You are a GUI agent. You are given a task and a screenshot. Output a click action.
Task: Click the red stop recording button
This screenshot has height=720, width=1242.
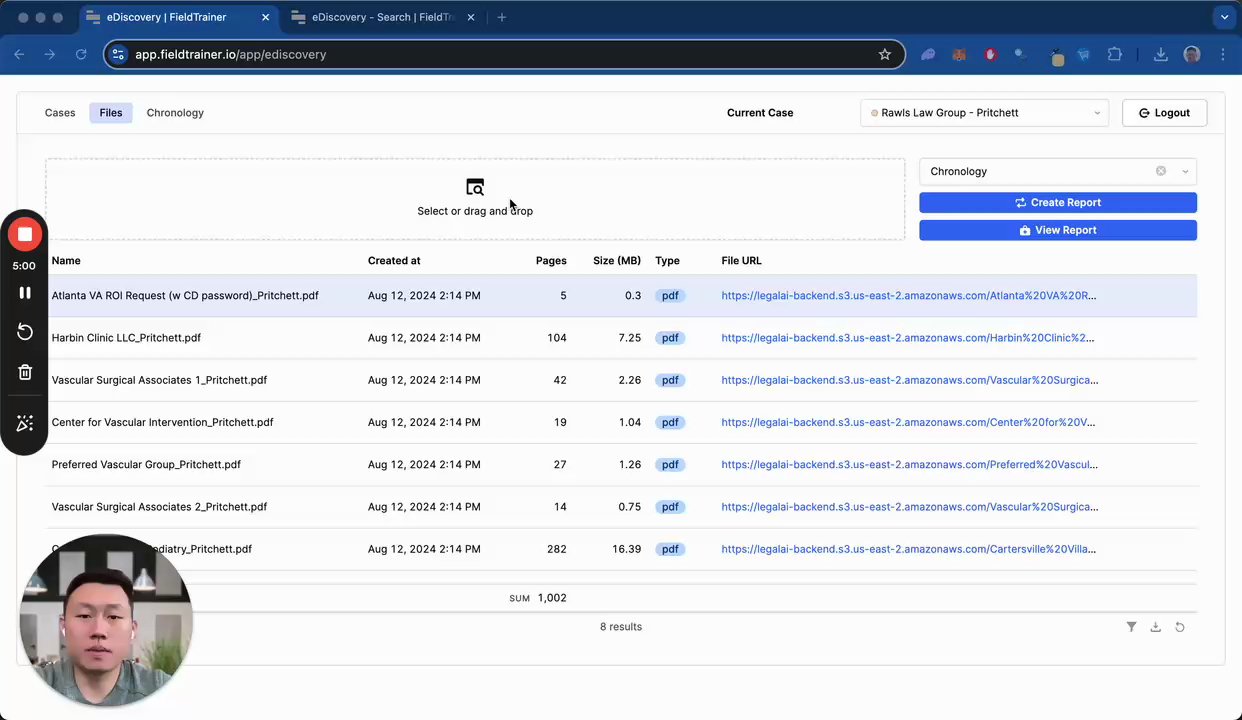25,235
